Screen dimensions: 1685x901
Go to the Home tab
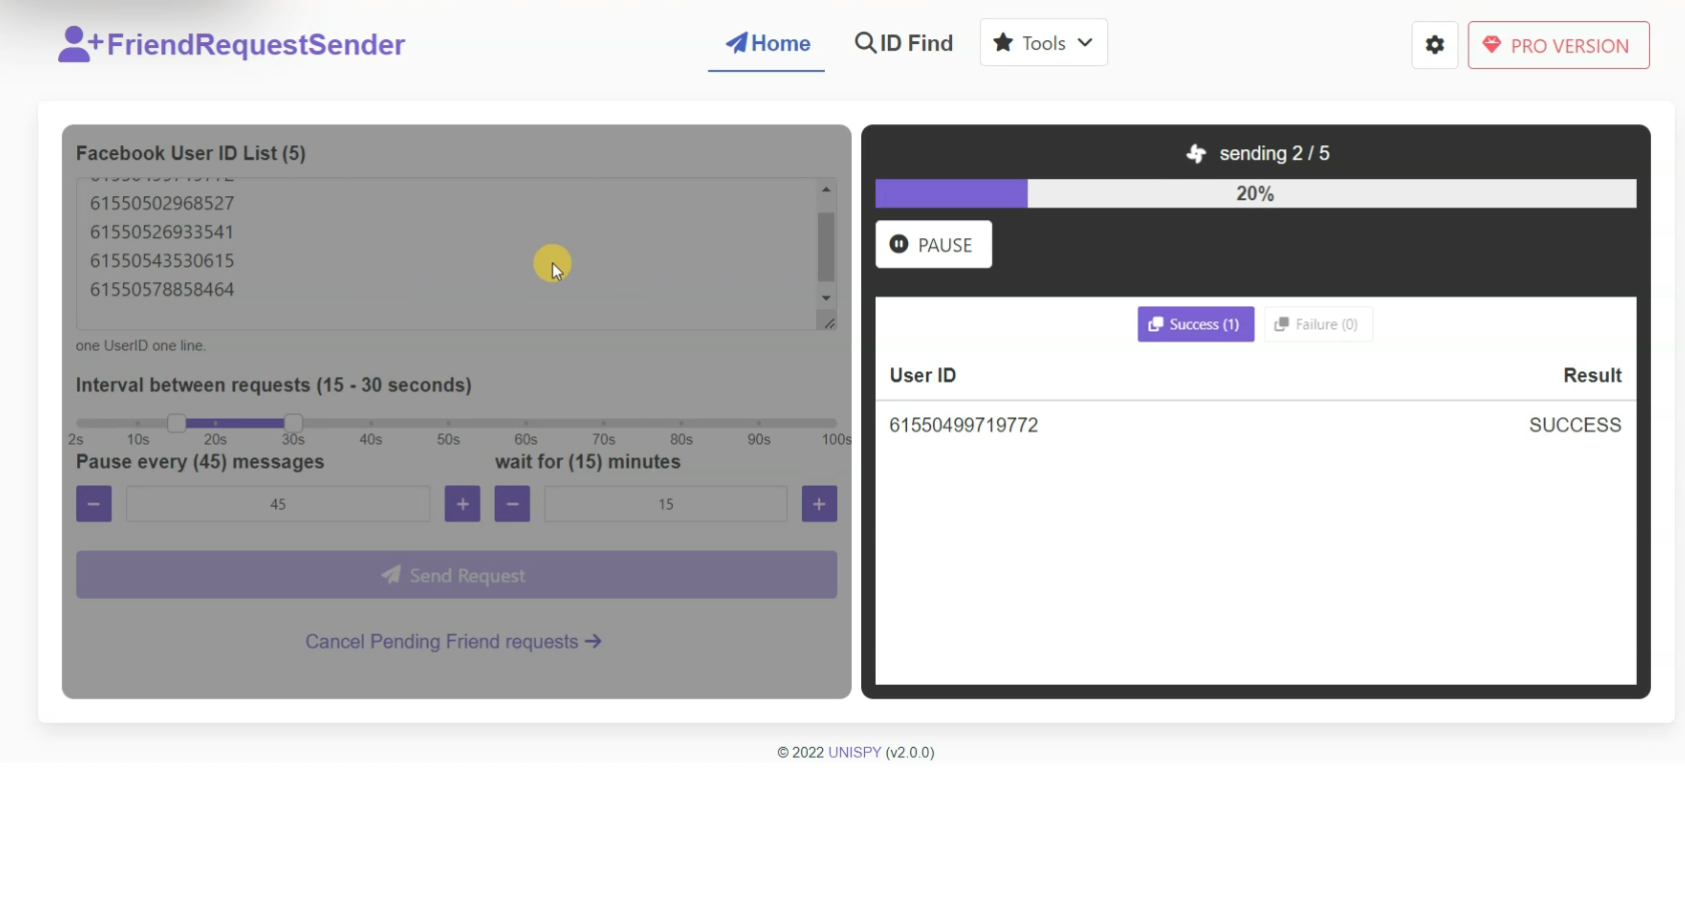[767, 43]
